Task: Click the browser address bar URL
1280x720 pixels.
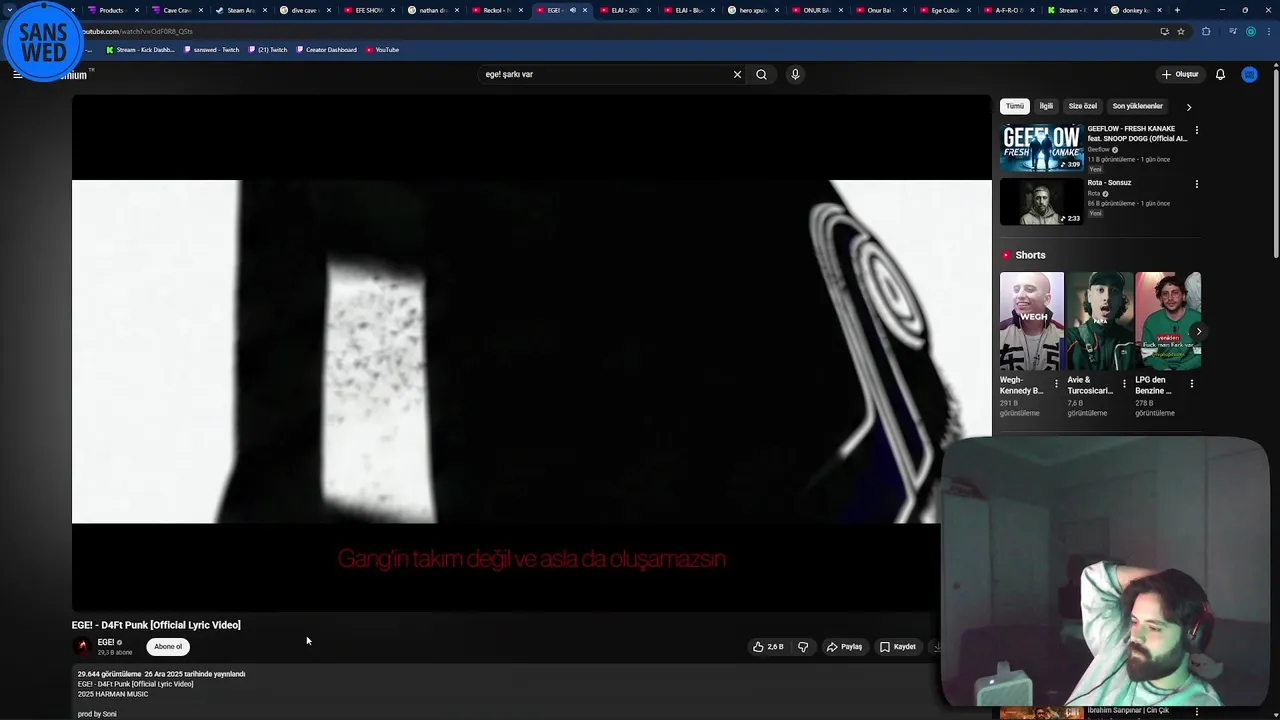Action: click(136, 31)
